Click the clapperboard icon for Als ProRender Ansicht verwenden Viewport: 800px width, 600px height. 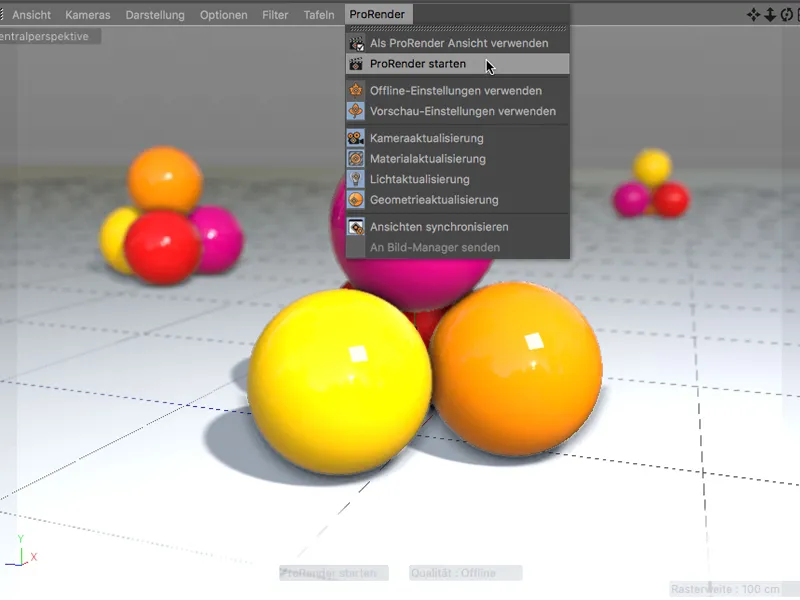click(356, 43)
